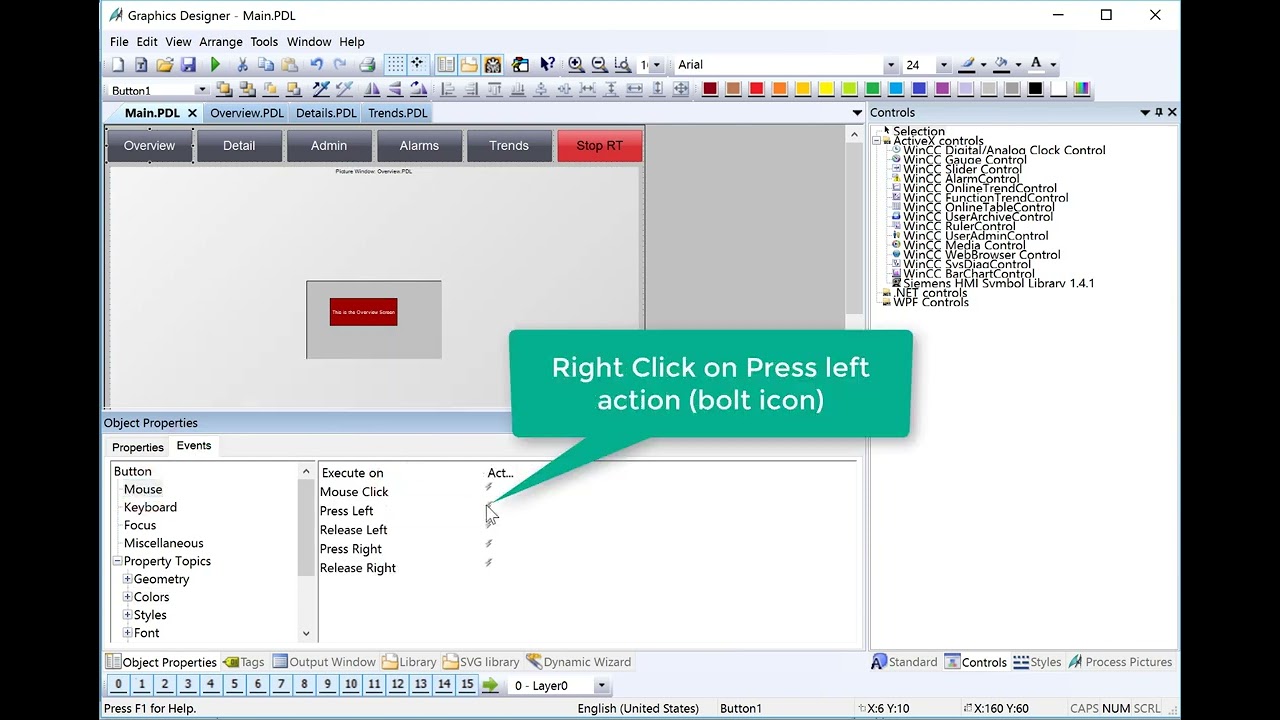The image size is (1280, 720).
Task: Open context help with arrow-question icon
Action: (x=547, y=65)
